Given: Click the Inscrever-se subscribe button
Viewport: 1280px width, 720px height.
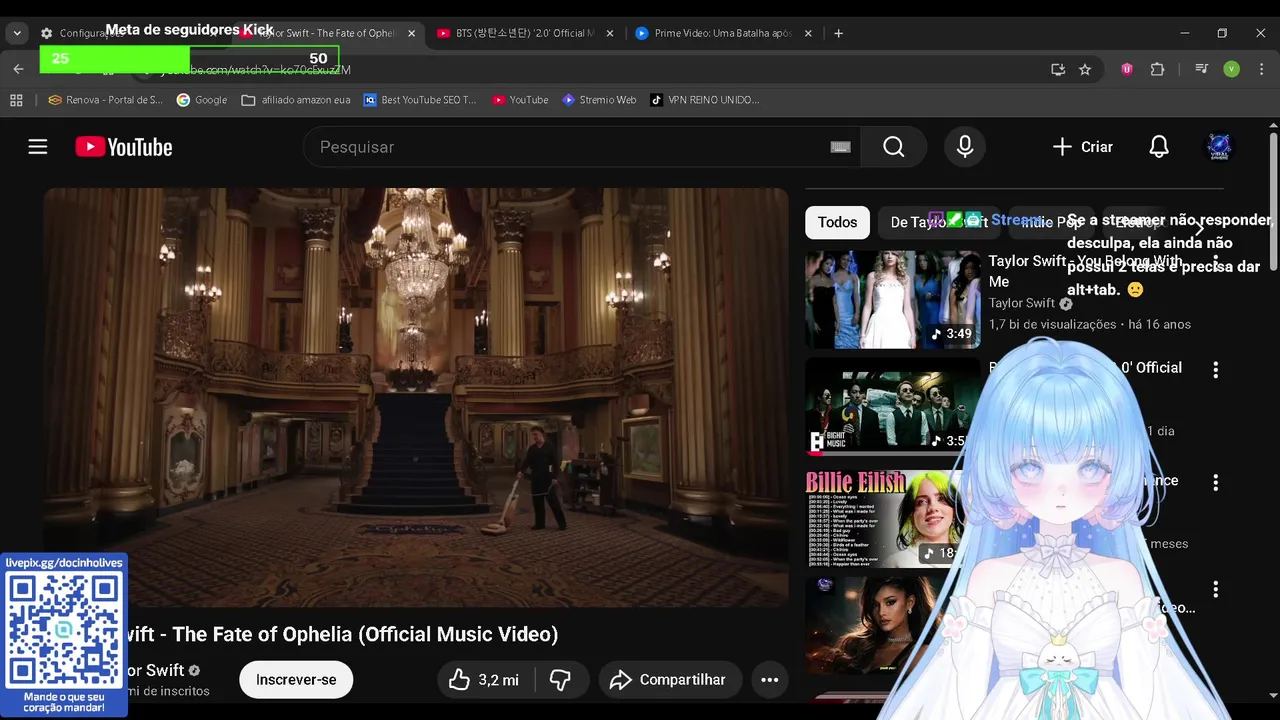Looking at the screenshot, I should click(x=296, y=680).
